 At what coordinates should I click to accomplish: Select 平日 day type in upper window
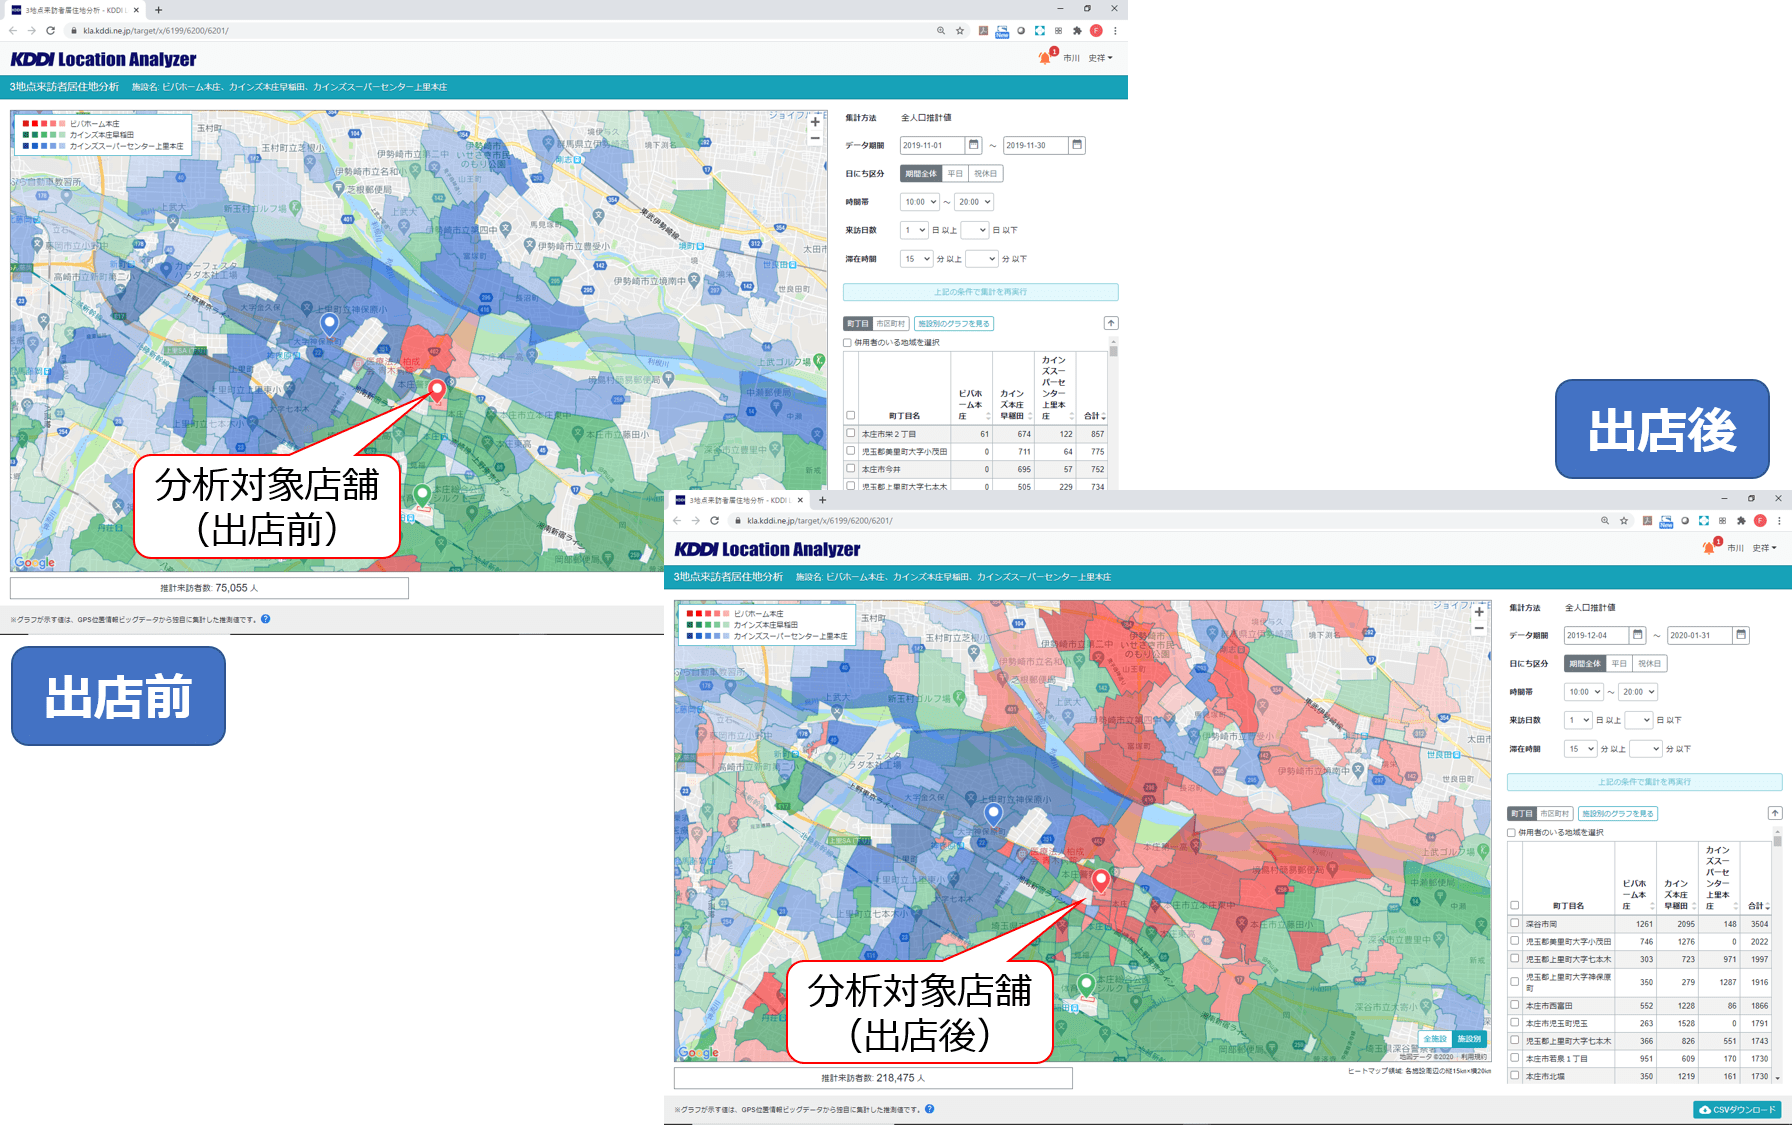[x=955, y=174]
